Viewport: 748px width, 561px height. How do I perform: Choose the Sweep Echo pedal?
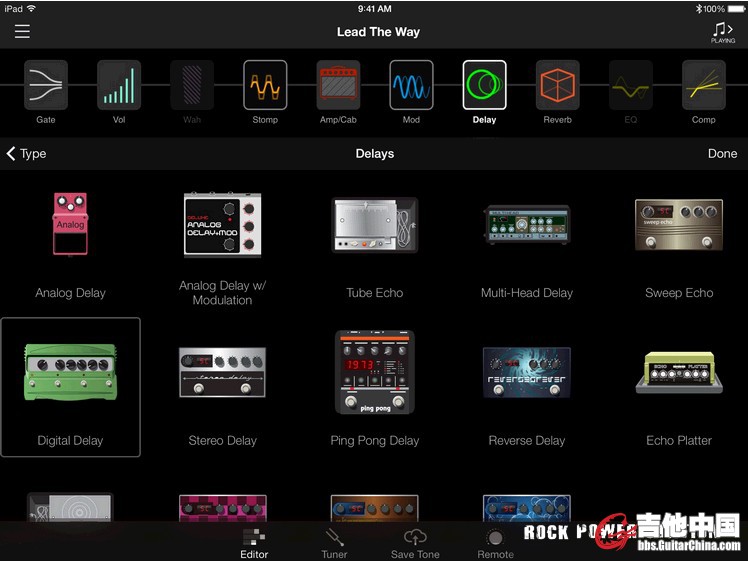click(x=679, y=225)
